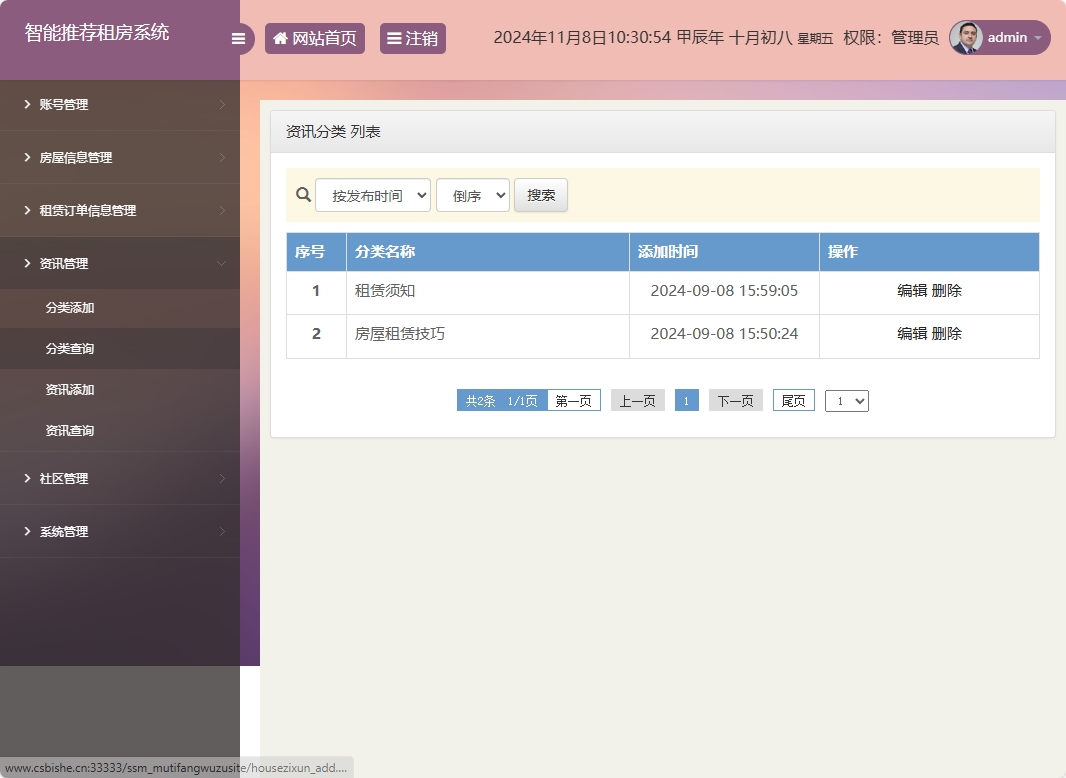Collapse 资讯管理 menu
This screenshot has height=778, width=1066.
pyautogui.click(x=120, y=264)
